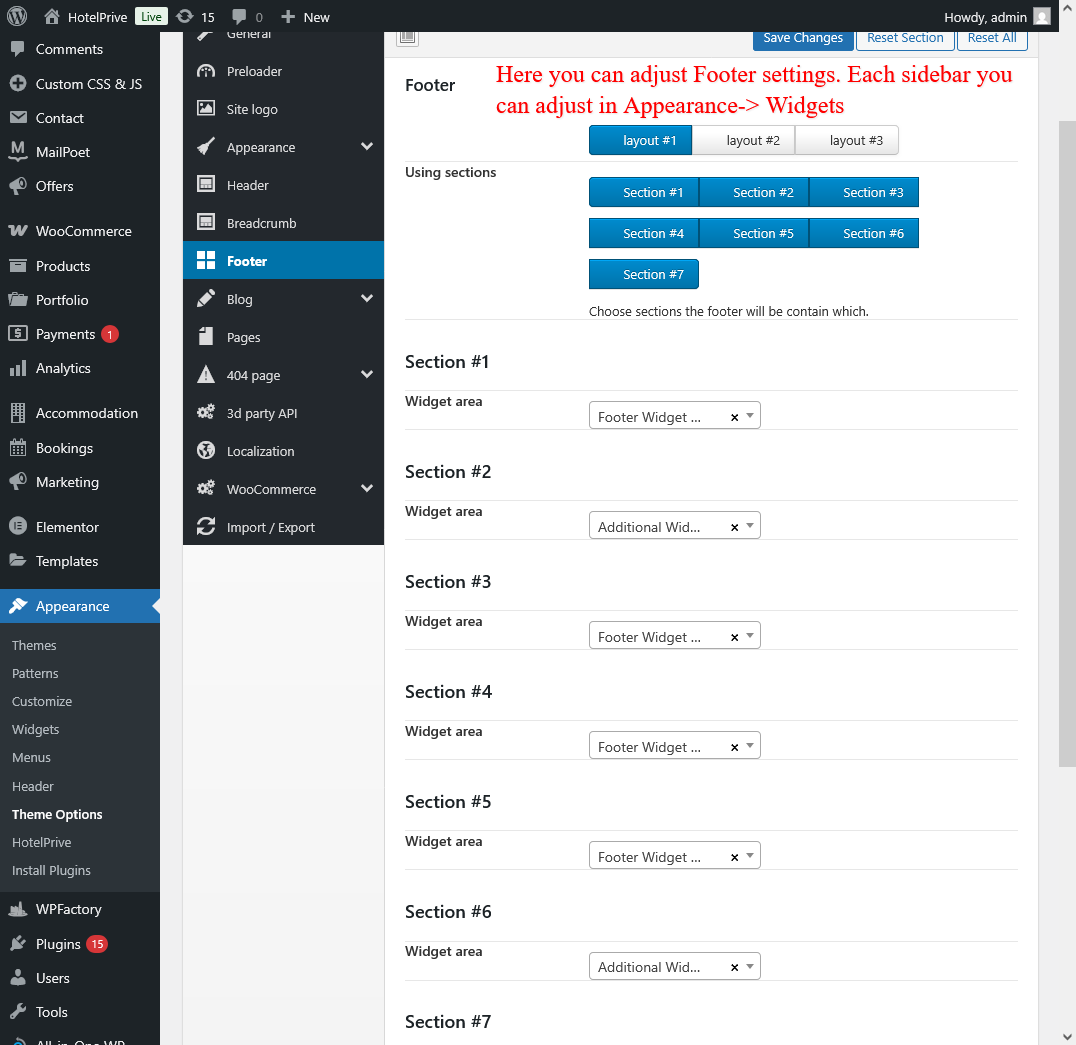Go to Widgets under Appearance
The width and height of the screenshot is (1076, 1045).
pyautogui.click(x=35, y=729)
